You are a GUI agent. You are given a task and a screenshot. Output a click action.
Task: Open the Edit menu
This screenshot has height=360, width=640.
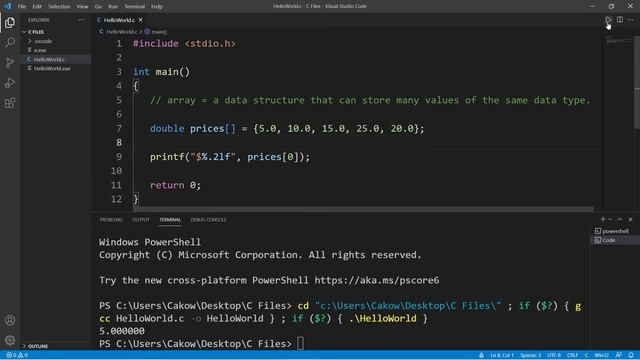tap(37, 7)
